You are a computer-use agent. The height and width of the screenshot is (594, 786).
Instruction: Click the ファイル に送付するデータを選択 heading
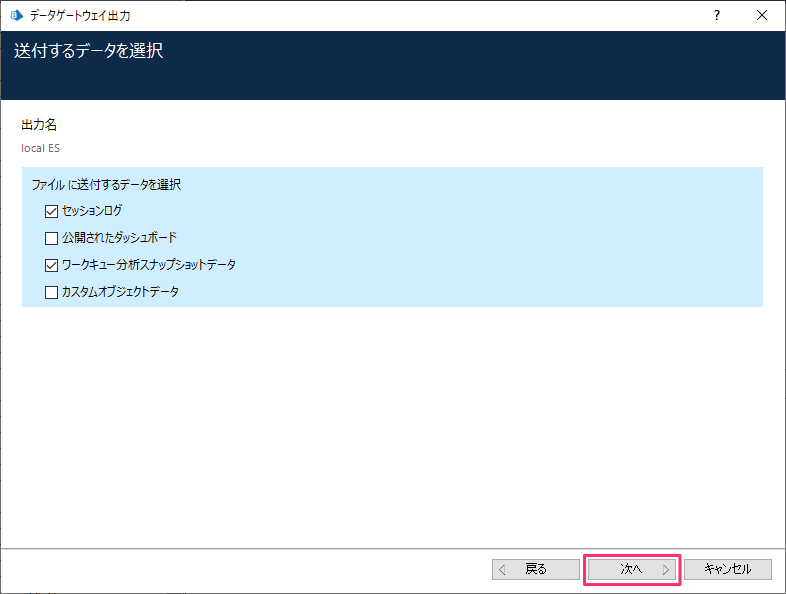[x=106, y=185]
